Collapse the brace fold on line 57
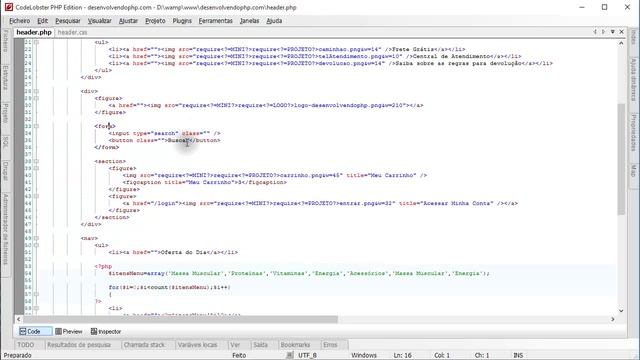Screen dimensions: 640x360 (36, 294)
